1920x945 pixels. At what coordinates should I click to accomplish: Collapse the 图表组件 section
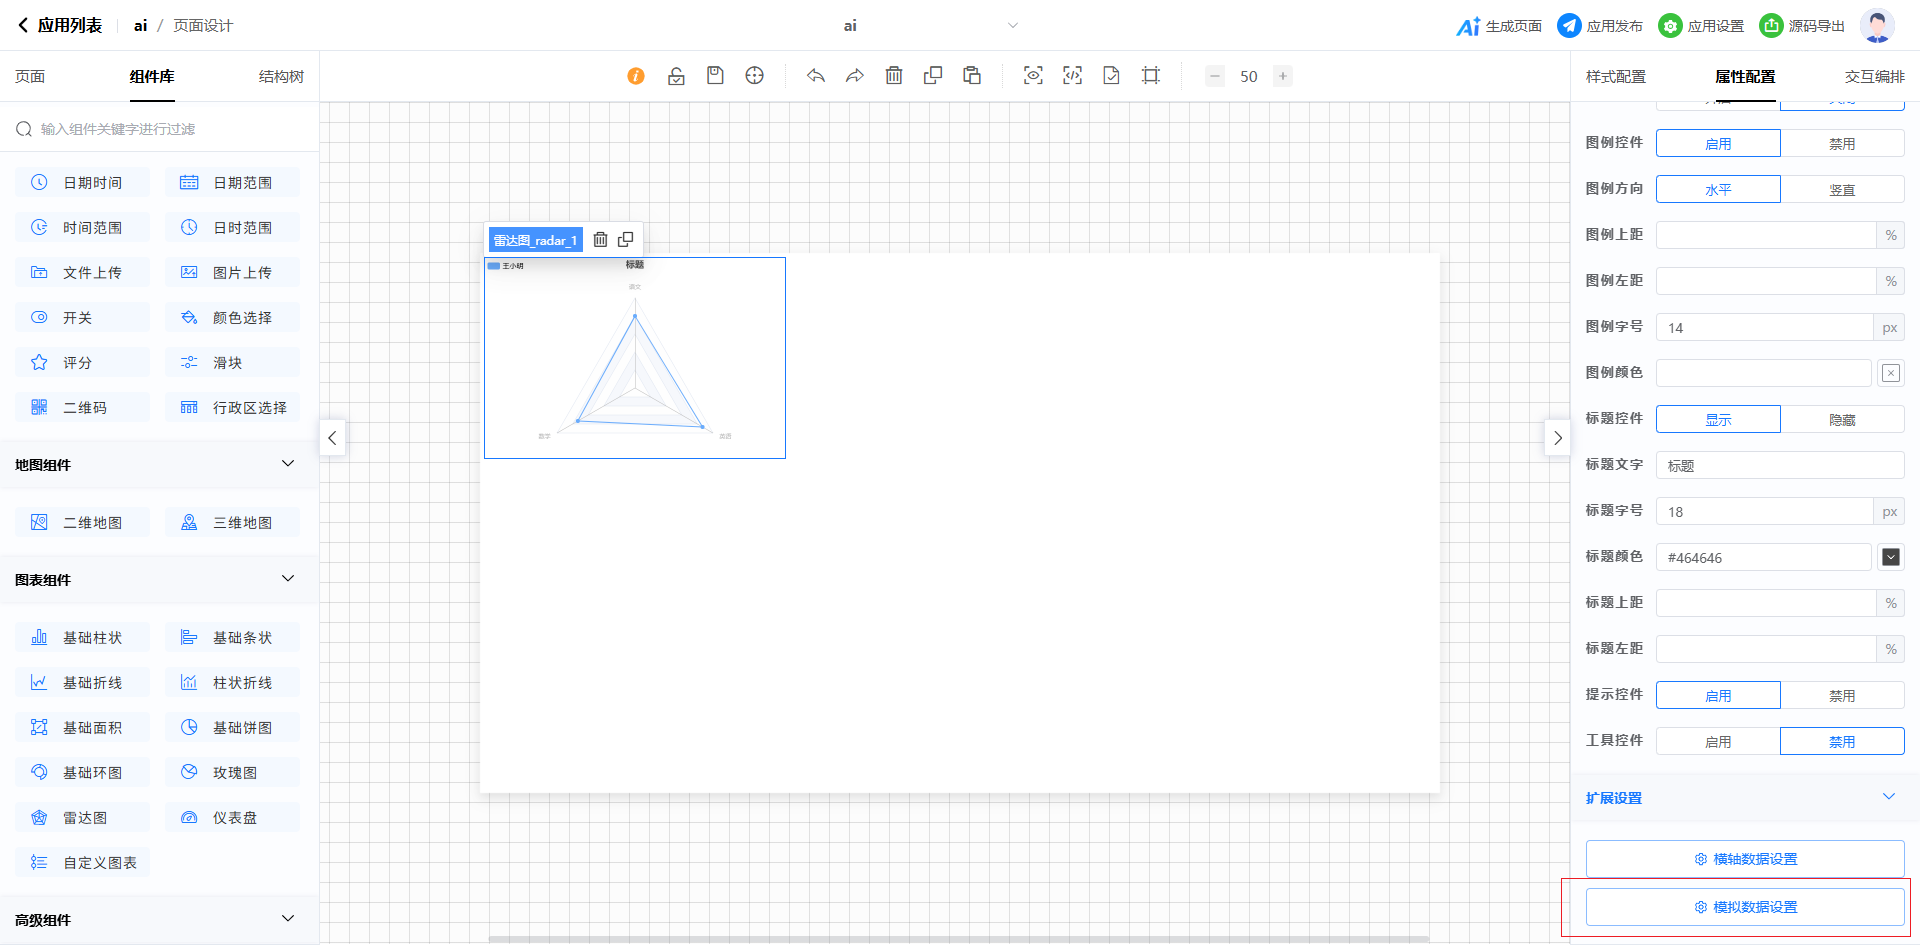pyautogui.click(x=288, y=579)
